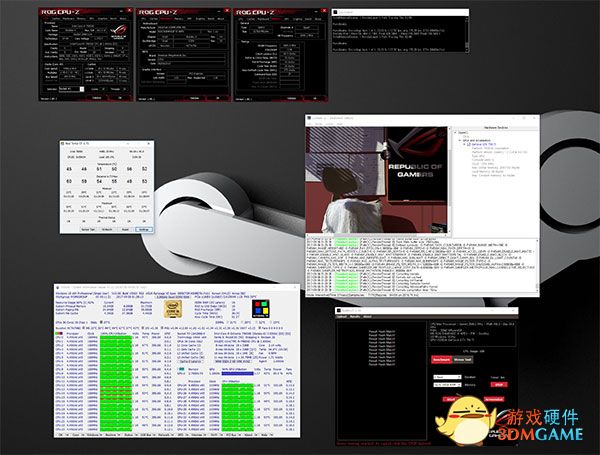This screenshot has height=455, width=600.
Task: Open the File menu in LuxMark
Action: click(x=309, y=124)
